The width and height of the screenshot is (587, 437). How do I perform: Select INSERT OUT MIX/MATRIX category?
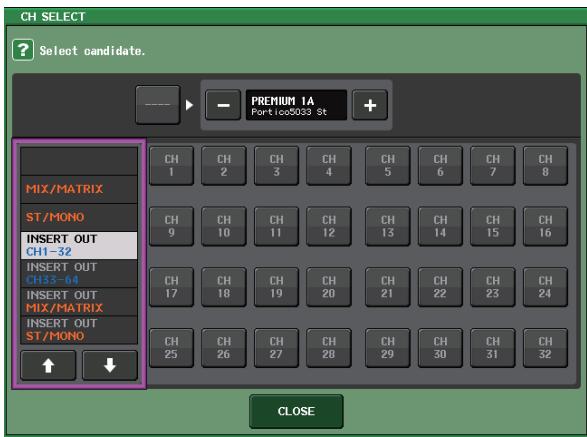point(79,301)
